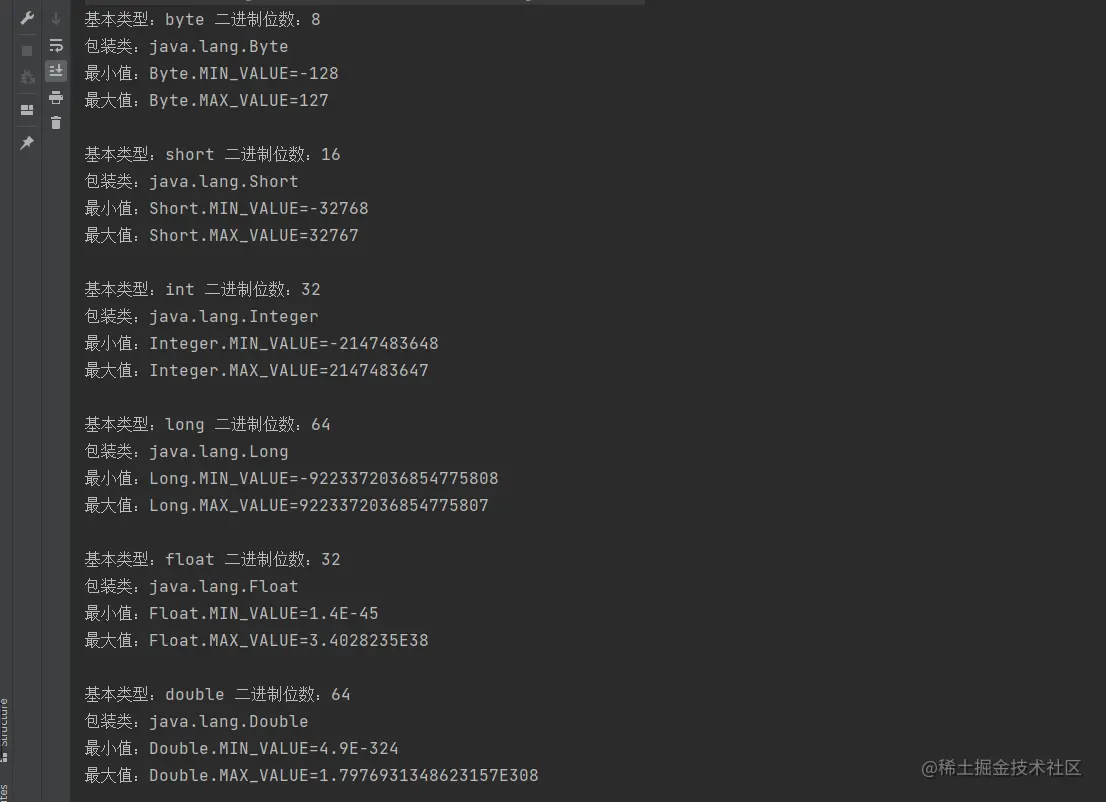Toggle soft-wrap for console output

click(x=56, y=45)
